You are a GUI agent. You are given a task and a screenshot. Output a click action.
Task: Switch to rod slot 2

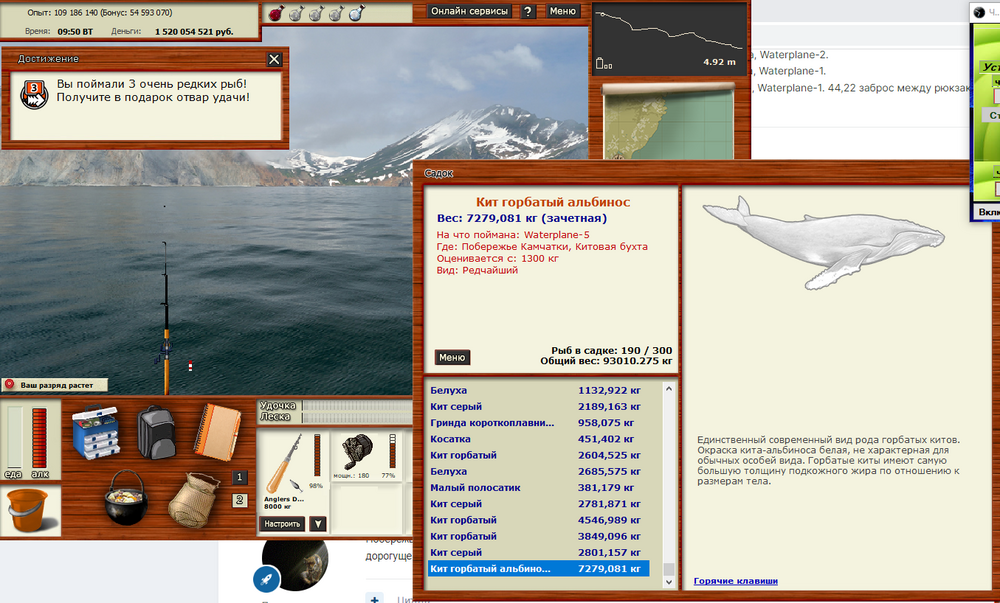click(240, 500)
